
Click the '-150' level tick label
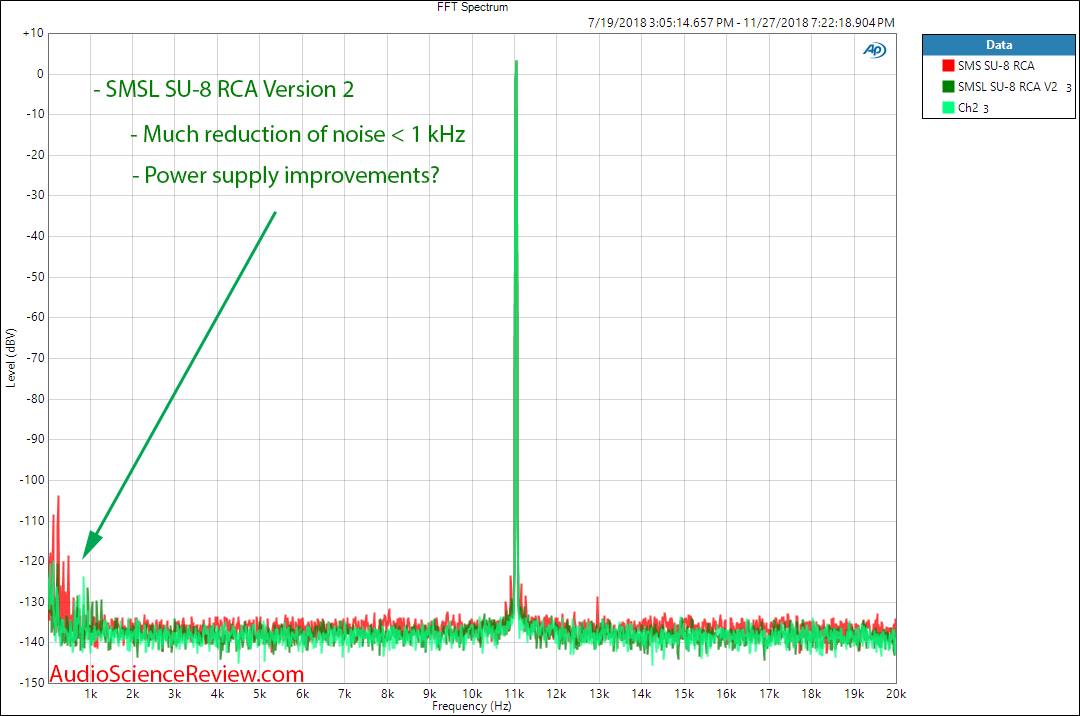click(x=32, y=682)
